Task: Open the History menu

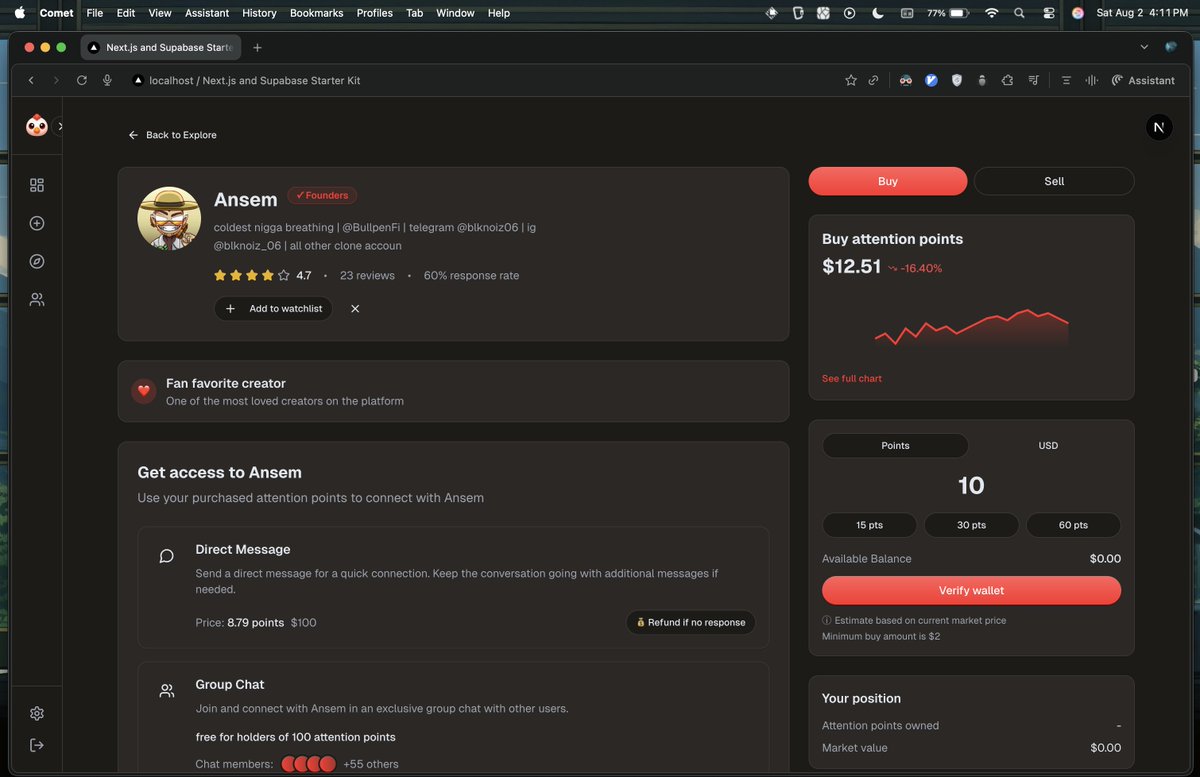Action: tap(259, 13)
